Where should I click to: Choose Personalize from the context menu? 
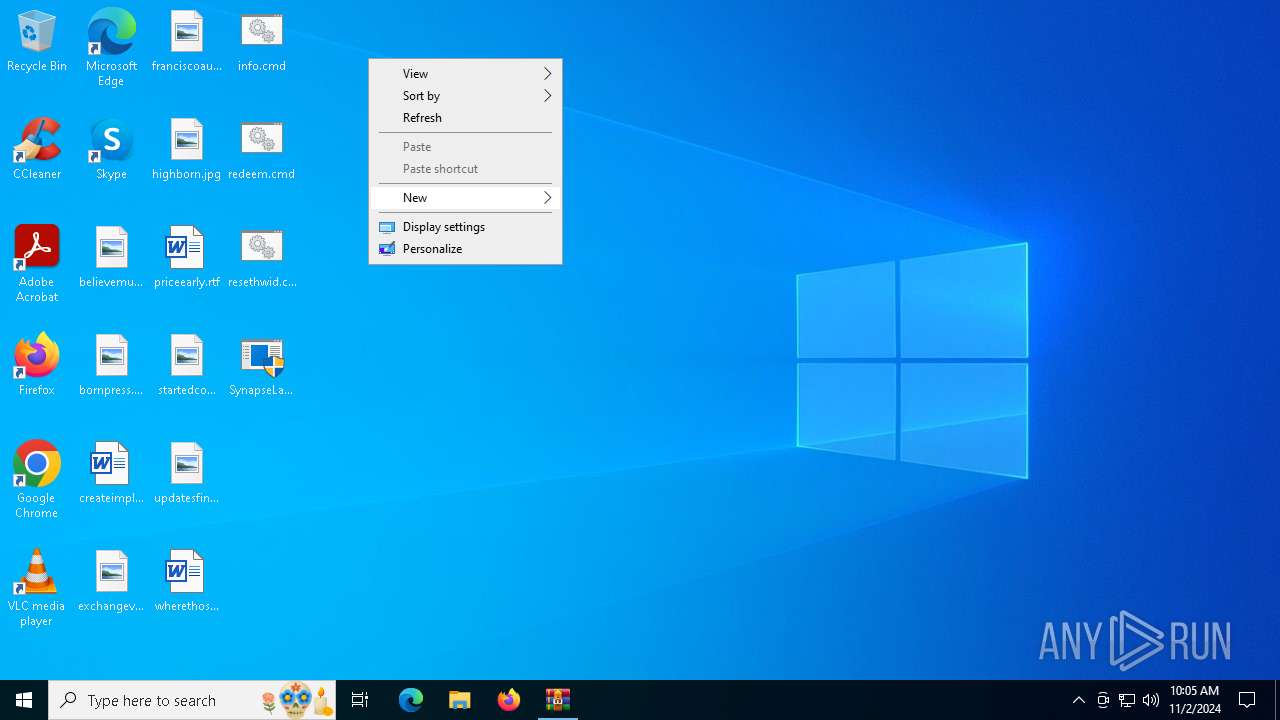[465, 249]
